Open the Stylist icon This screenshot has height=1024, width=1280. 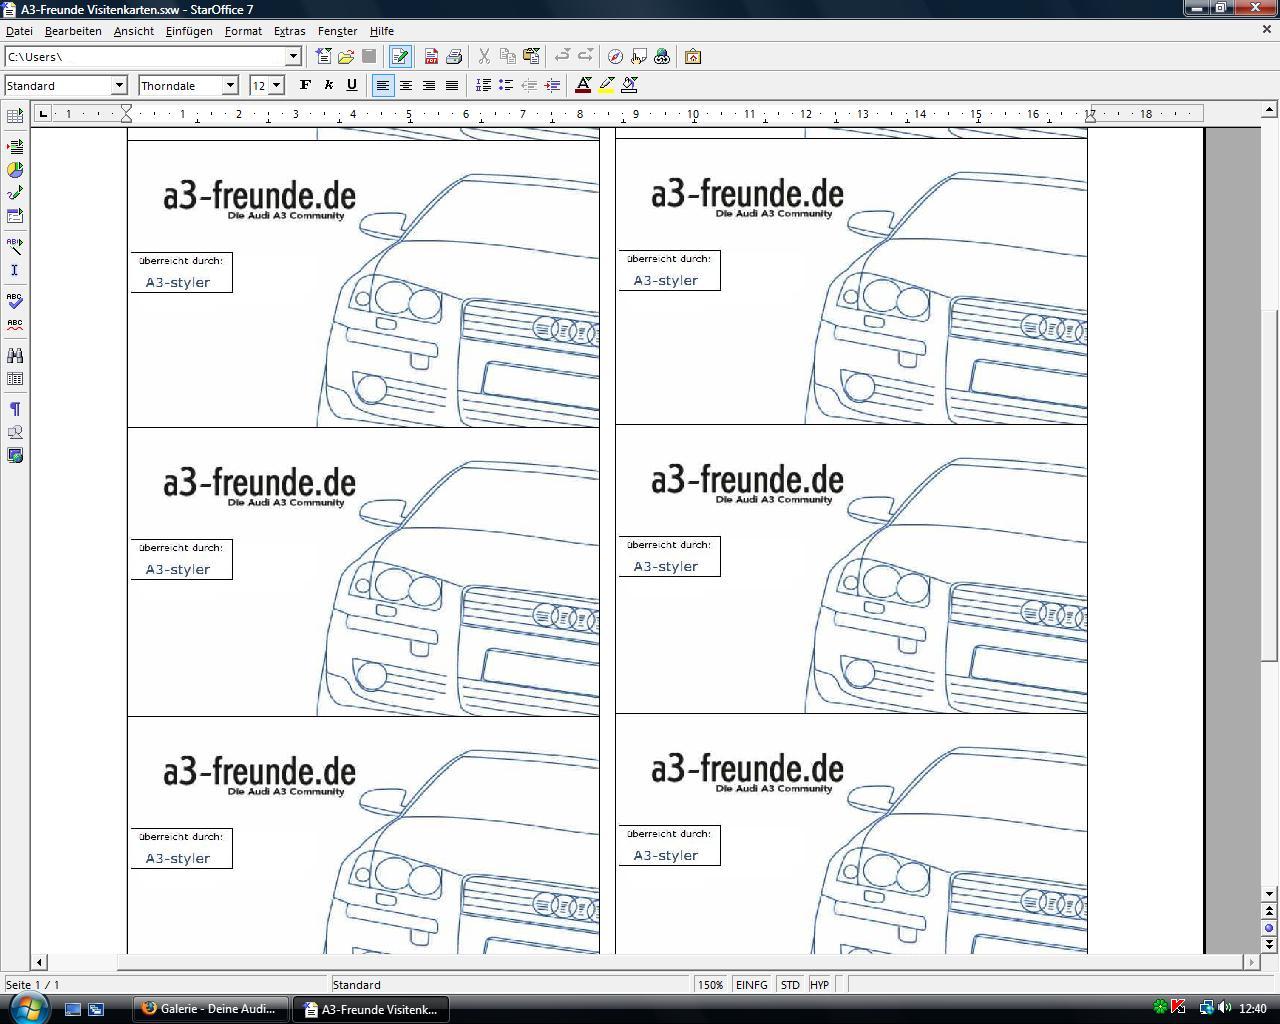[639, 57]
